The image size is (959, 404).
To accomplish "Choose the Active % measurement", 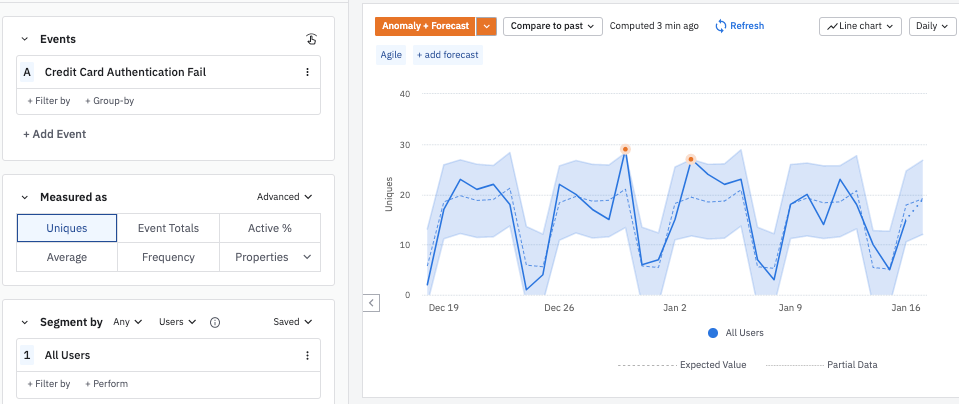I will tap(269, 228).
